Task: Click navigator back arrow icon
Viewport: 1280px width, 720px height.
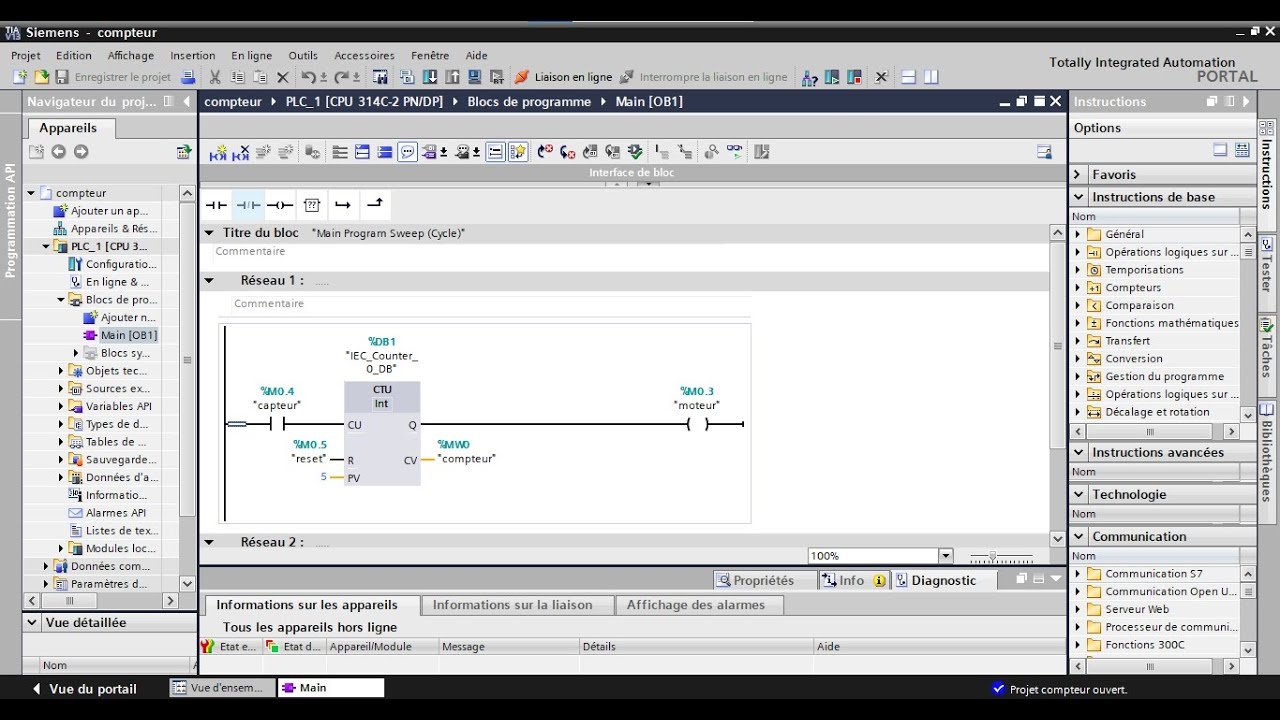Action: pos(59,152)
